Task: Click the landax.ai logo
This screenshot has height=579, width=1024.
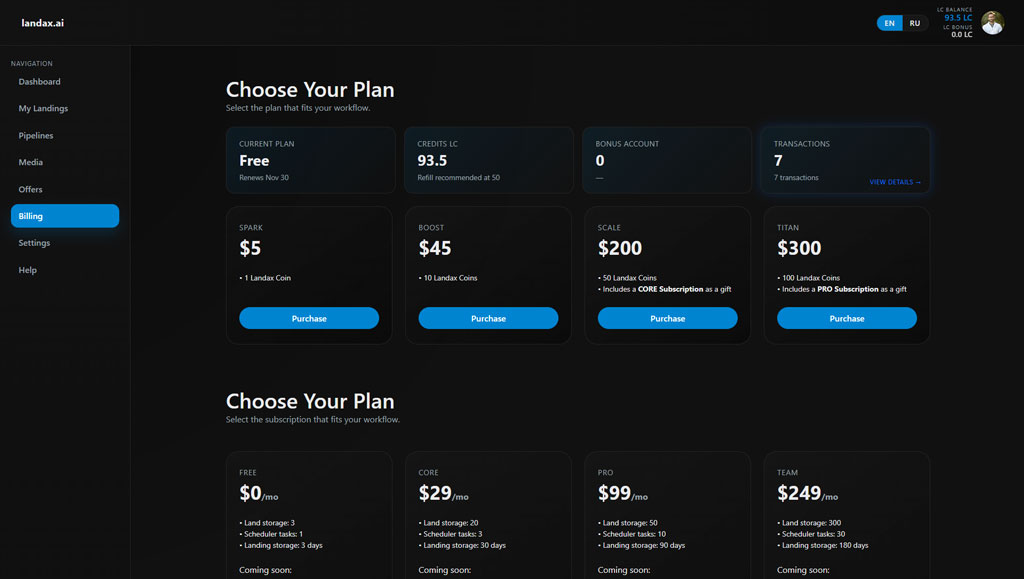Action: click(43, 23)
